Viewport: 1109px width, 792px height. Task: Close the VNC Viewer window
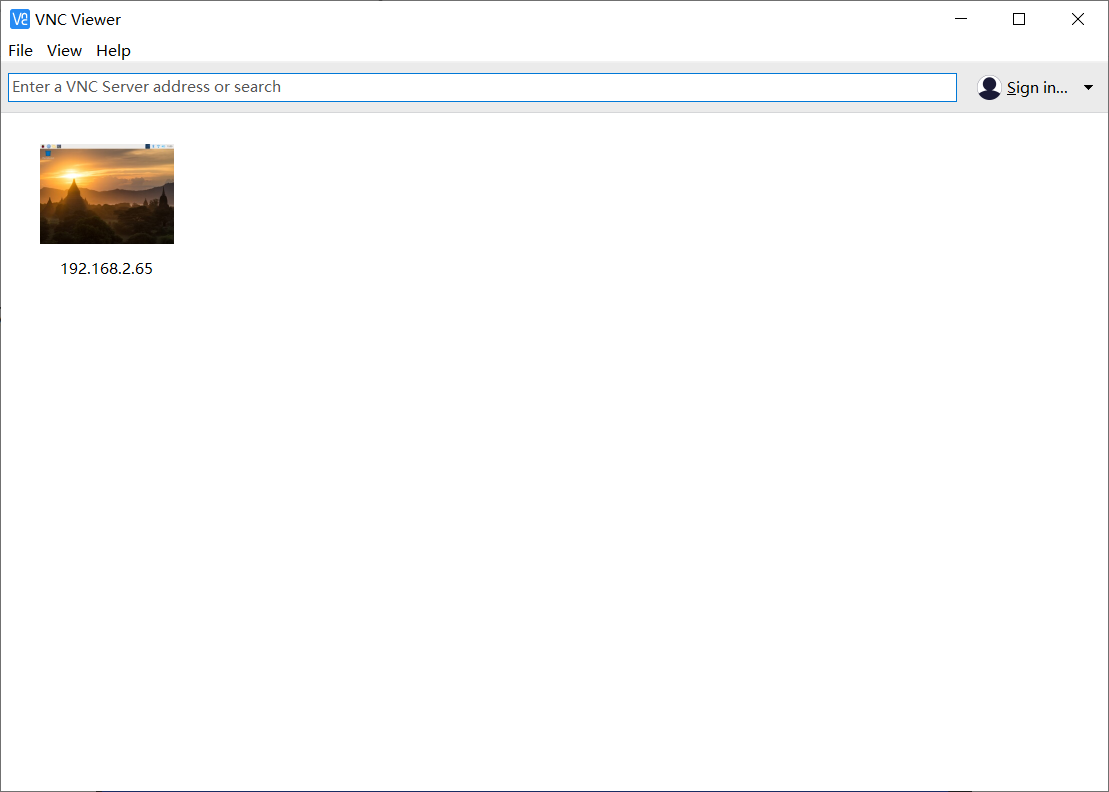click(1078, 19)
